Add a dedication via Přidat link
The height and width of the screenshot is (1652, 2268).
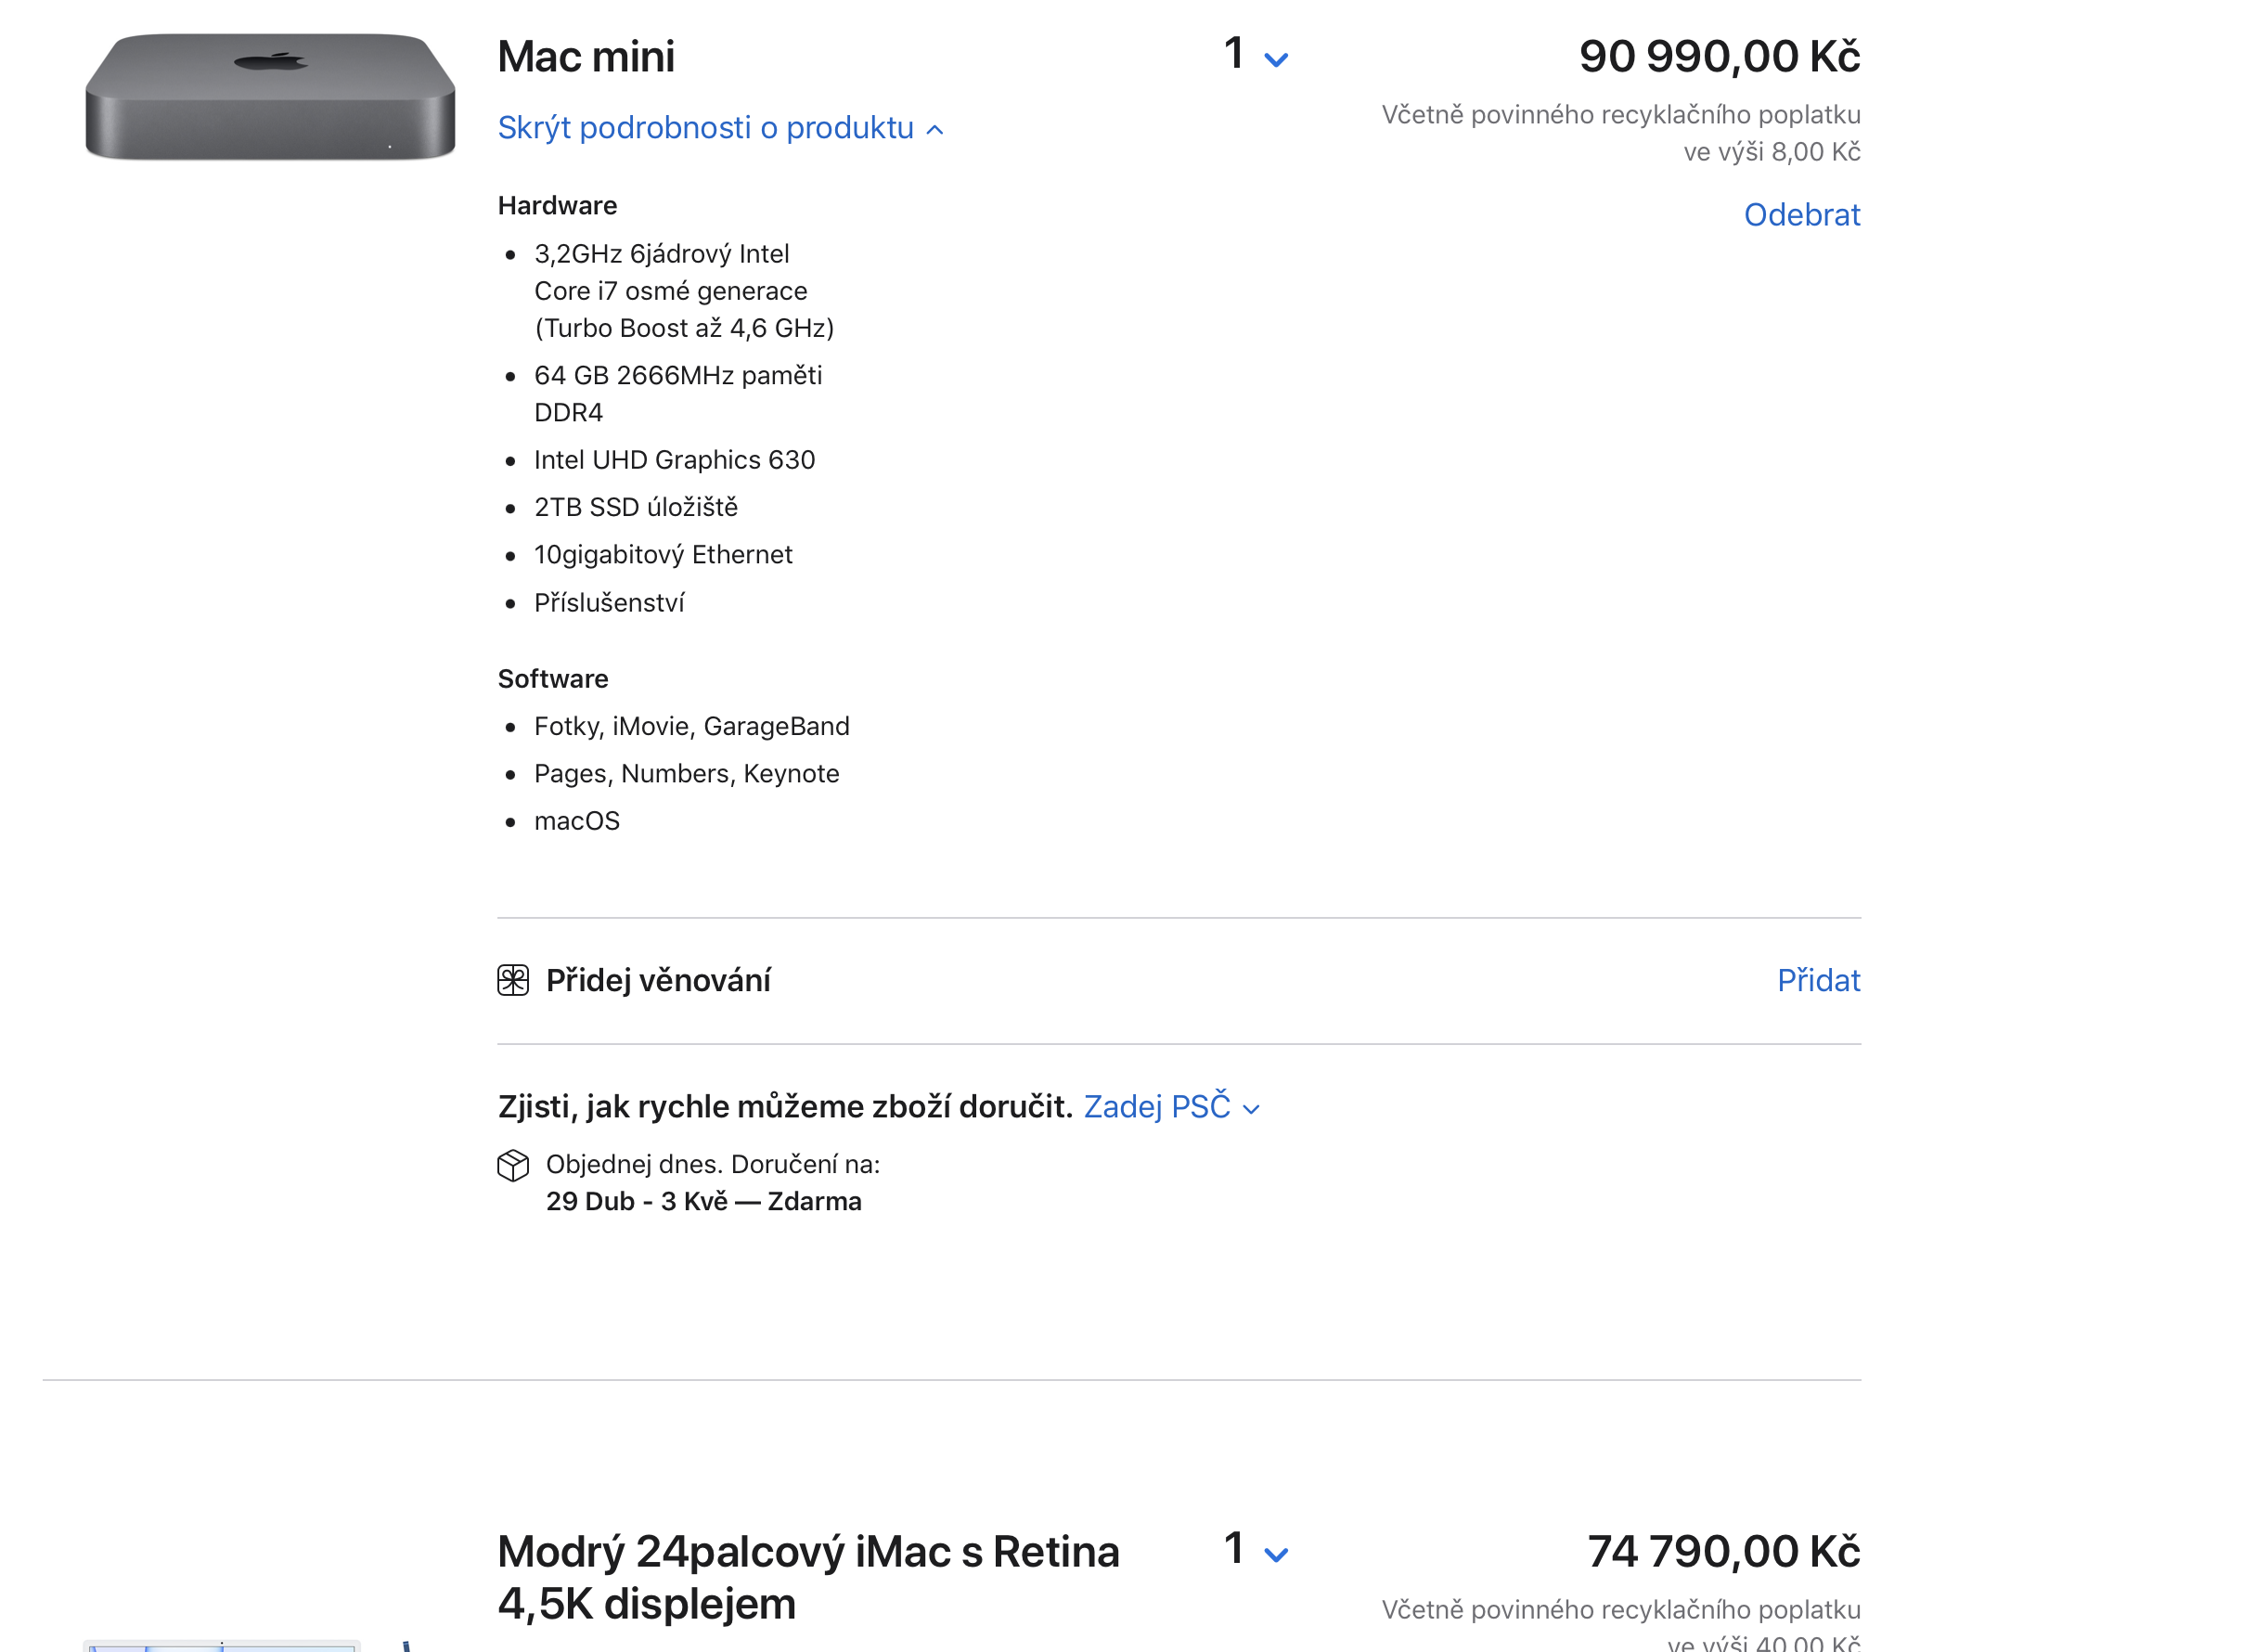(x=1818, y=981)
